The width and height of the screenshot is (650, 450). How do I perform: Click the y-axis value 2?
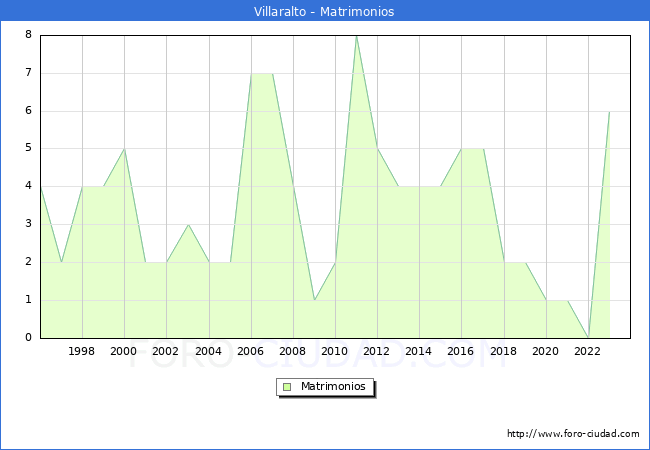point(29,262)
